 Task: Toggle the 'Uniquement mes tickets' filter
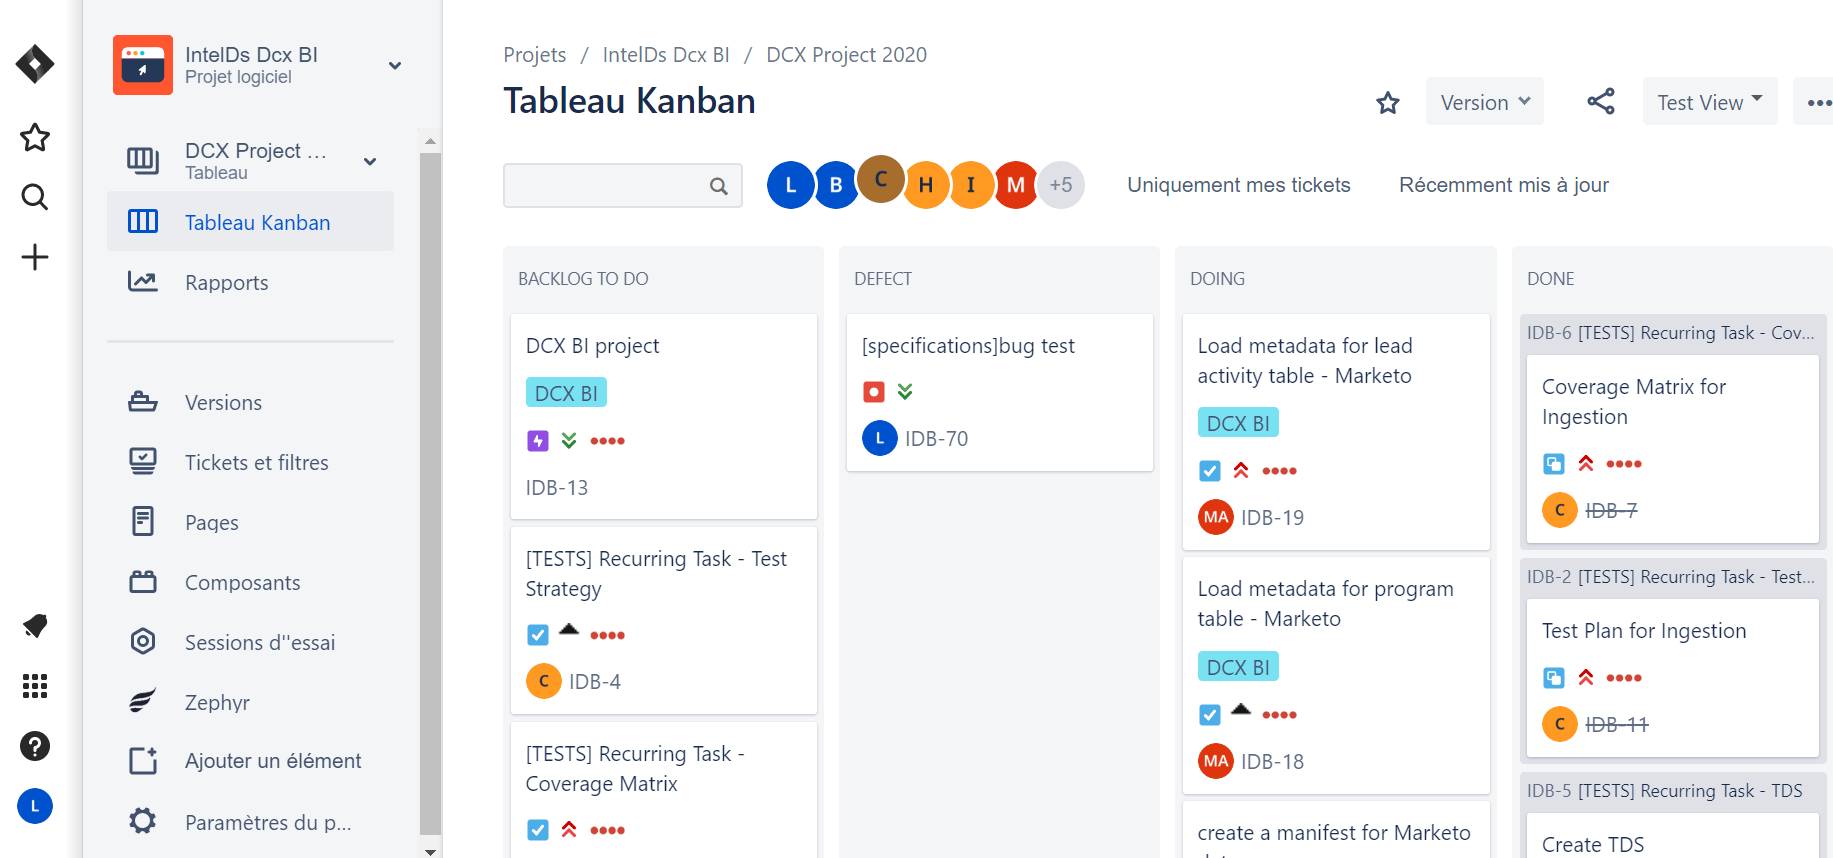click(x=1238, y=185)
